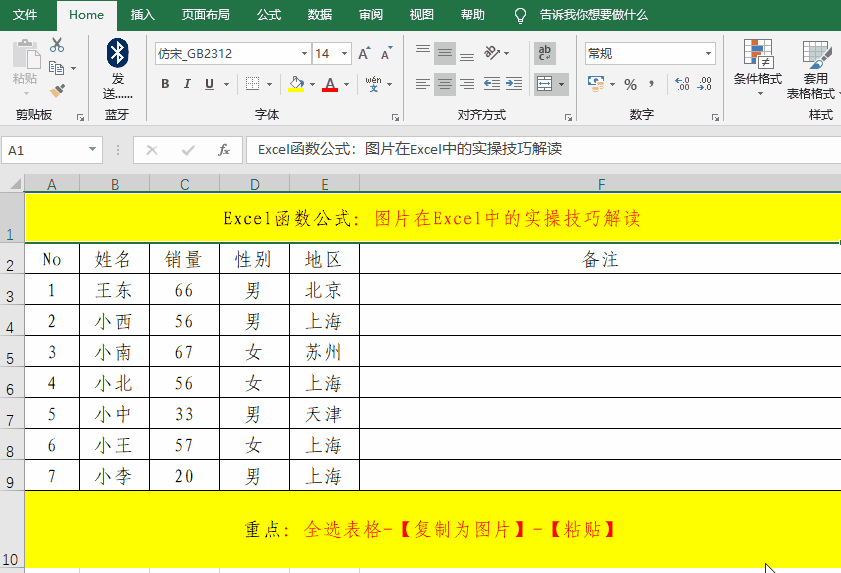Toggle Underline formatting
This screenshot has width=841, height=573.
click(209, 84)
